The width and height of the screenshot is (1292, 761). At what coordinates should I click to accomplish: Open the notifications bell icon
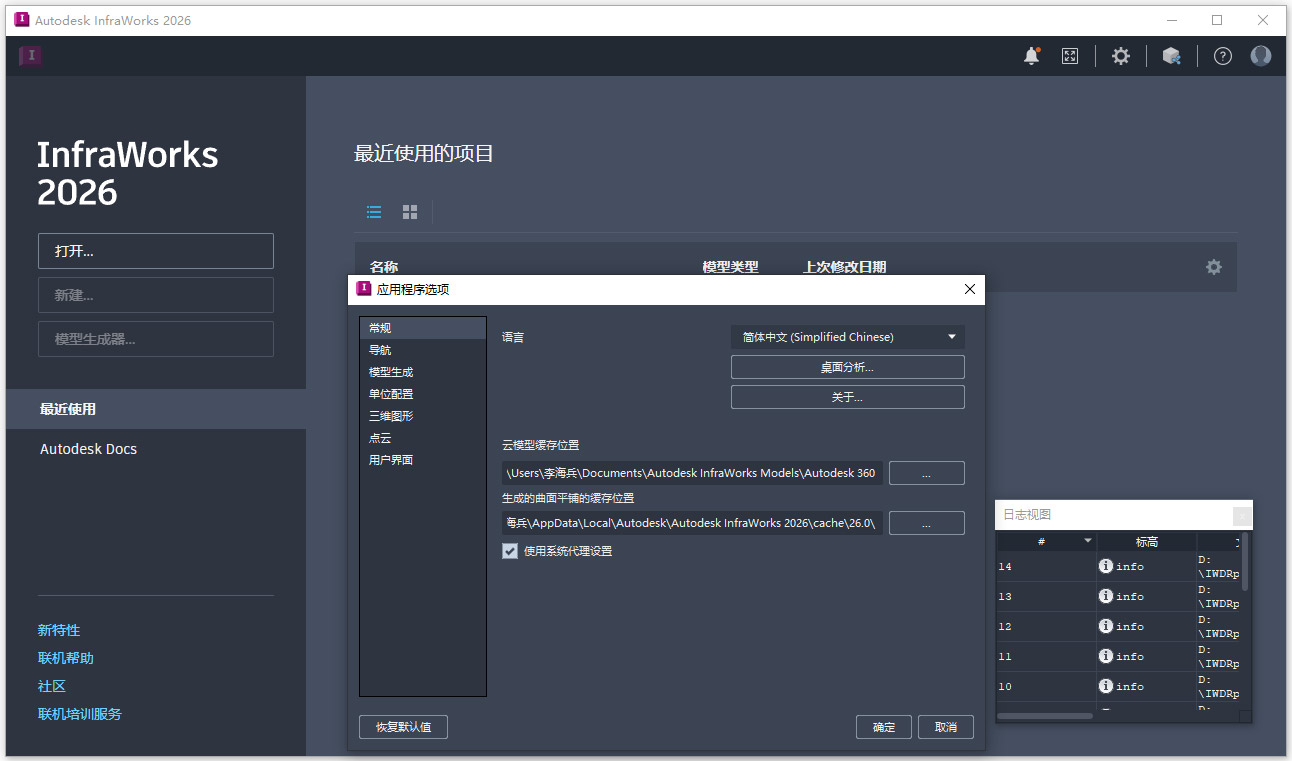tap(1031, 56)
